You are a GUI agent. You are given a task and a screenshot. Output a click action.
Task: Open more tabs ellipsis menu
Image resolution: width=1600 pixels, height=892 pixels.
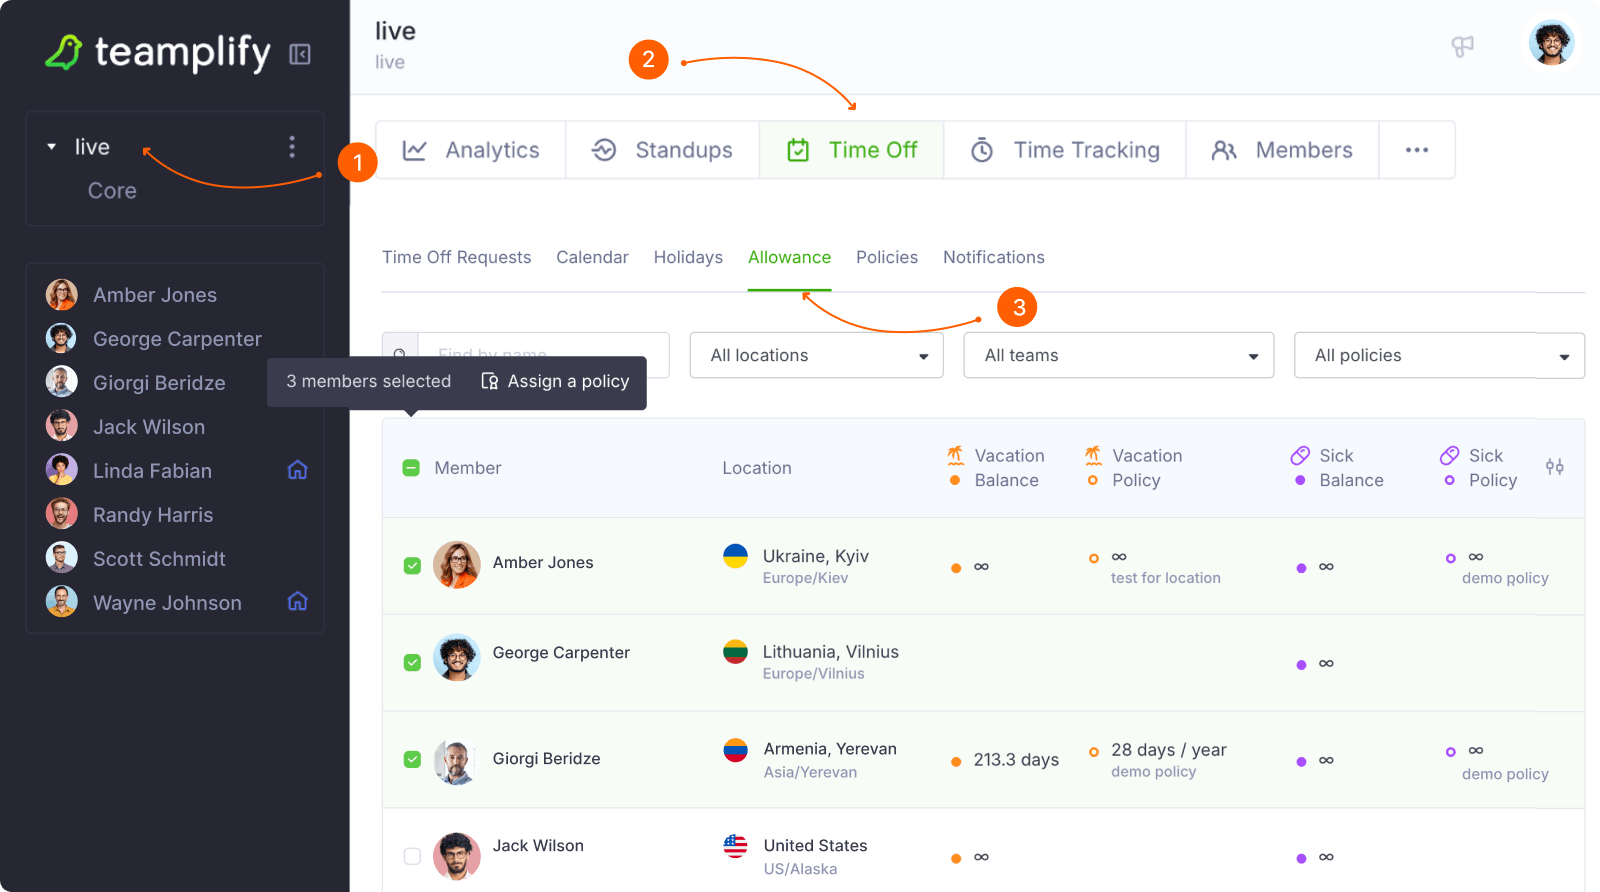(1416, 150)
